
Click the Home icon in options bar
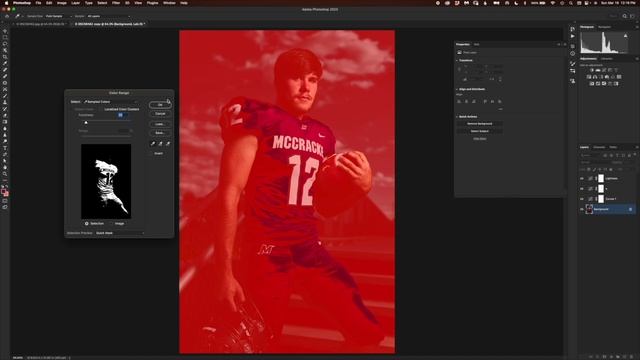[7, 16]
